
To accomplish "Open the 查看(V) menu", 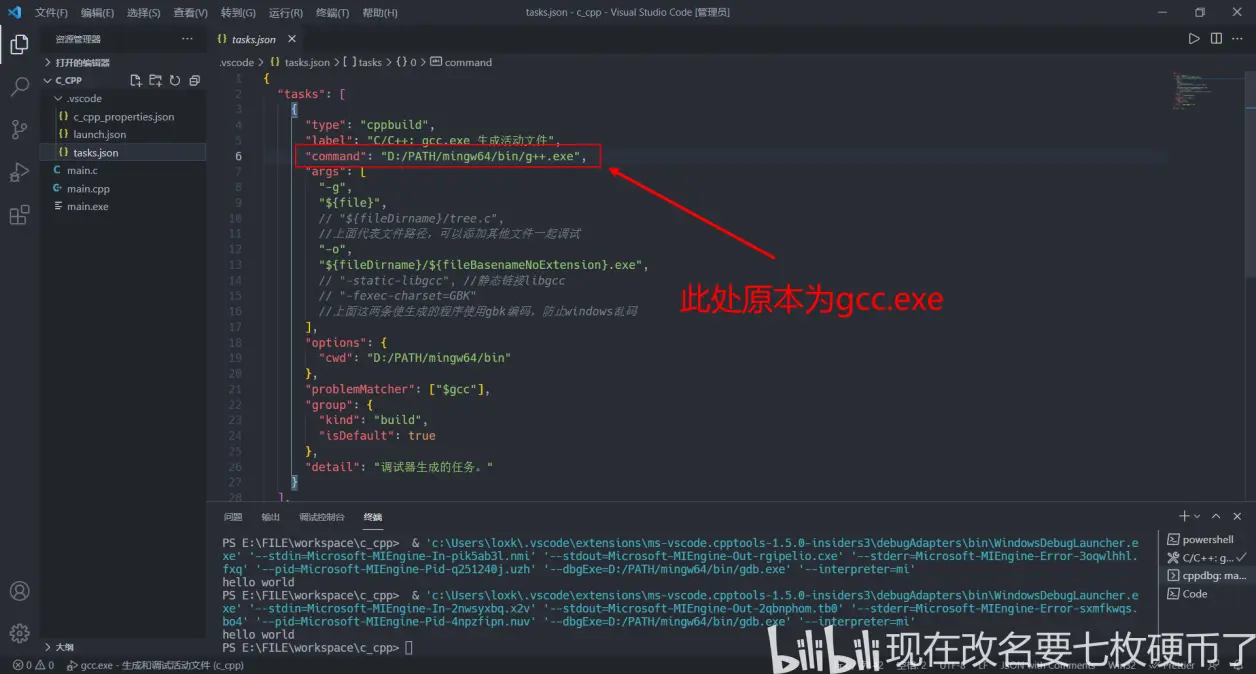I will pyautogui.click(x=190, y=13).
